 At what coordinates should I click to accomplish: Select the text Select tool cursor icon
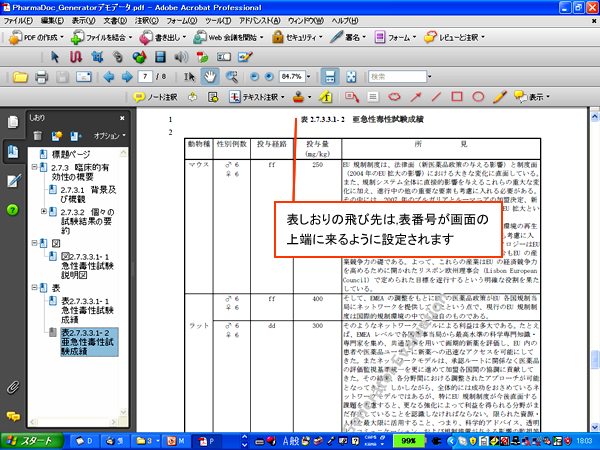pos(189,77)
